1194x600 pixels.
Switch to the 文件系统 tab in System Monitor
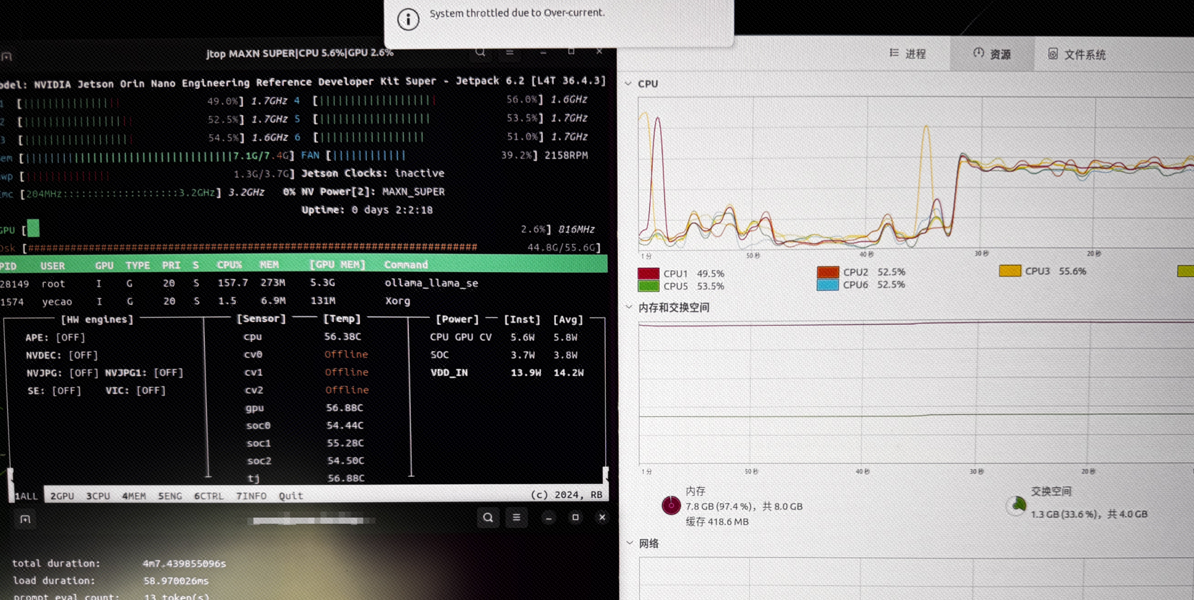[1077, 55]
